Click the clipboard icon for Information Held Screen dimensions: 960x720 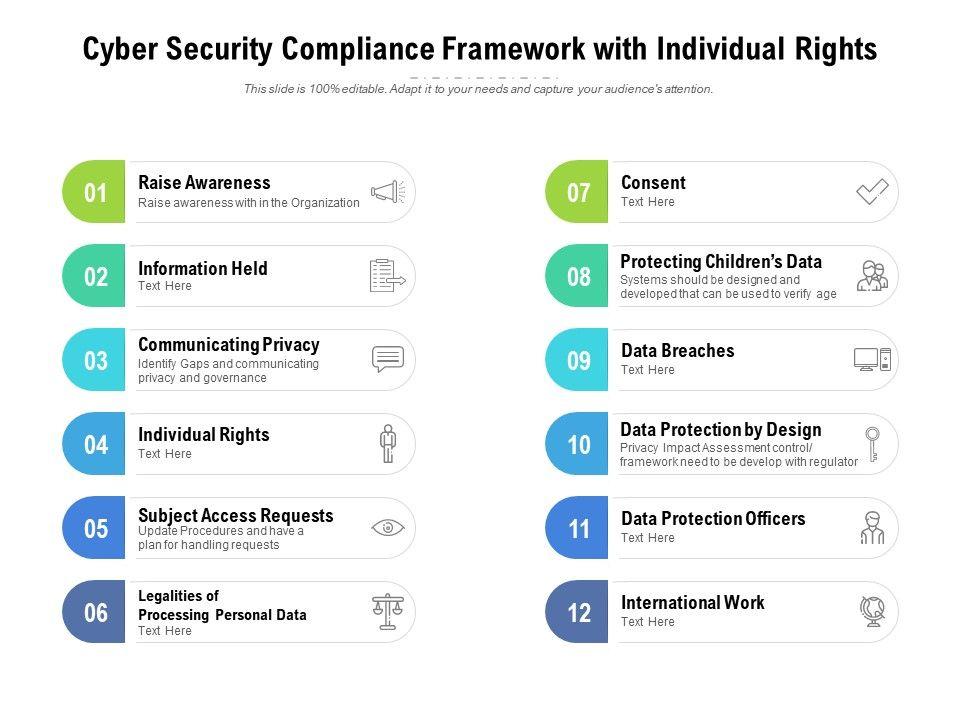coord(387,276)
